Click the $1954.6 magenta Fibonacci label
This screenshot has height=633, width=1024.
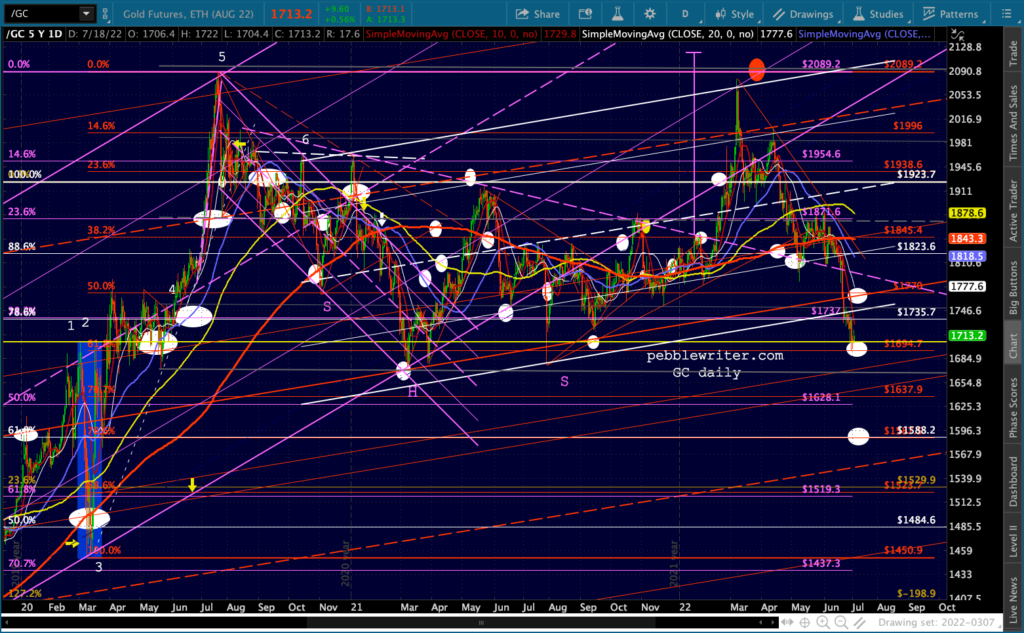click(822, 154)
